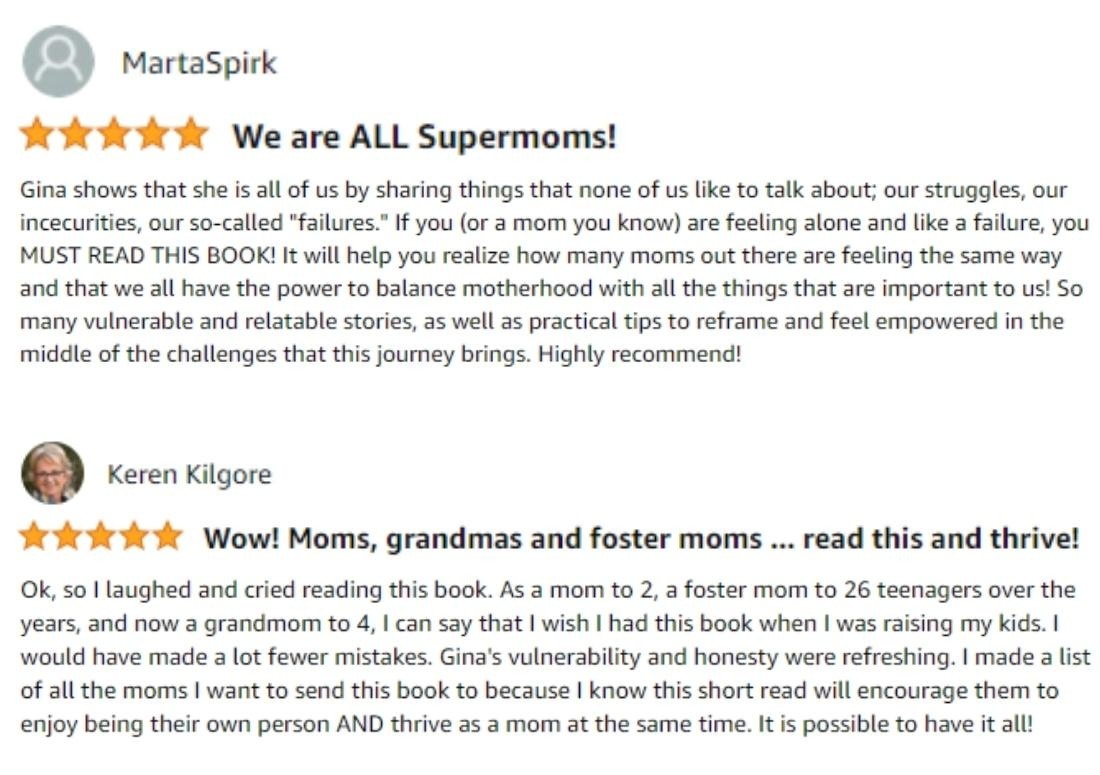The width and height of the screenshot is (1100, 775).
Task: Click the first star in MartaSpirk's rating
Action: [36, 135]
